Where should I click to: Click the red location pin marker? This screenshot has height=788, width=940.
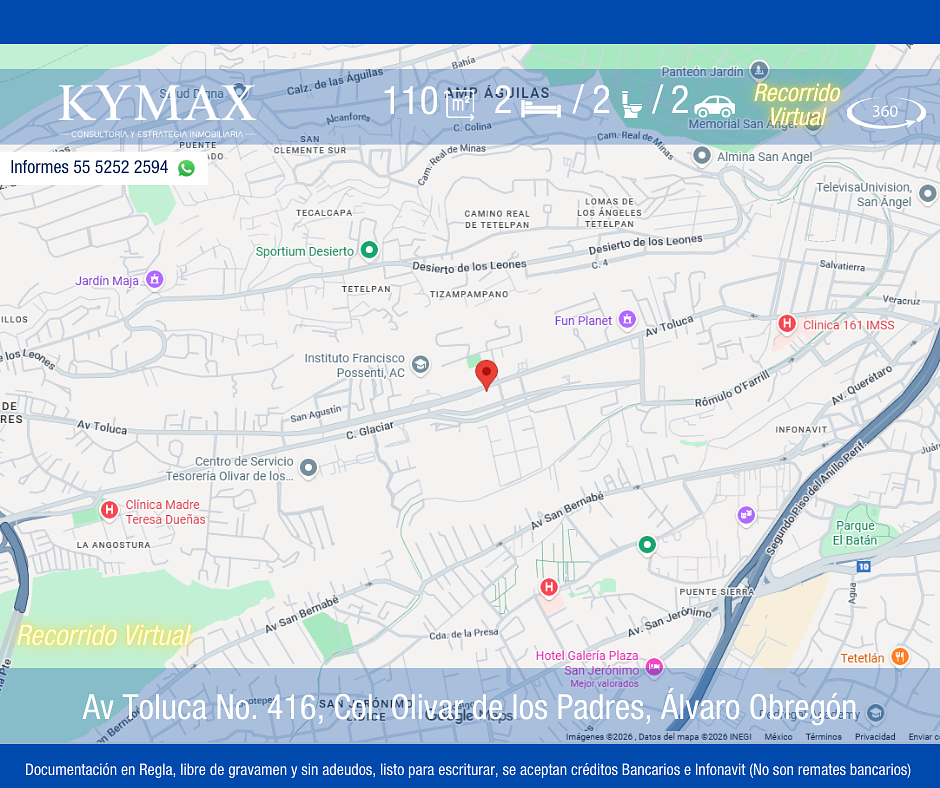[x=486, y=374]
